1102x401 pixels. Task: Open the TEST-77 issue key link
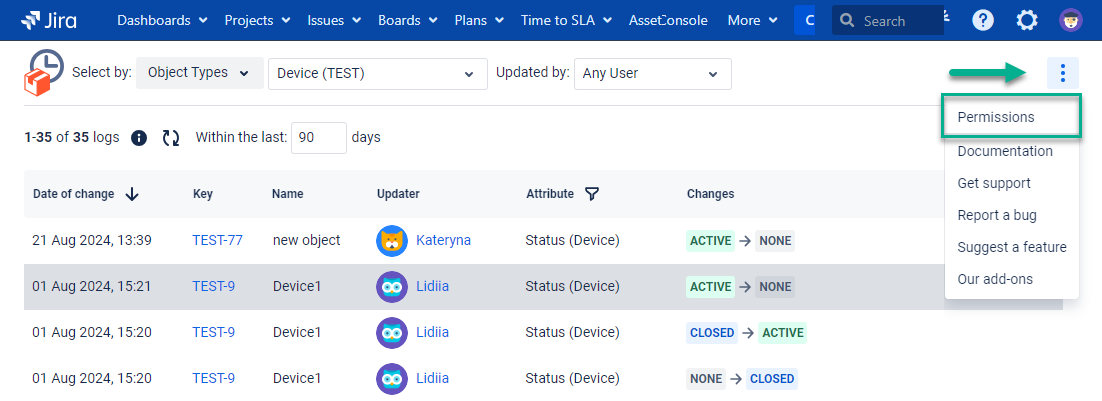217,240
